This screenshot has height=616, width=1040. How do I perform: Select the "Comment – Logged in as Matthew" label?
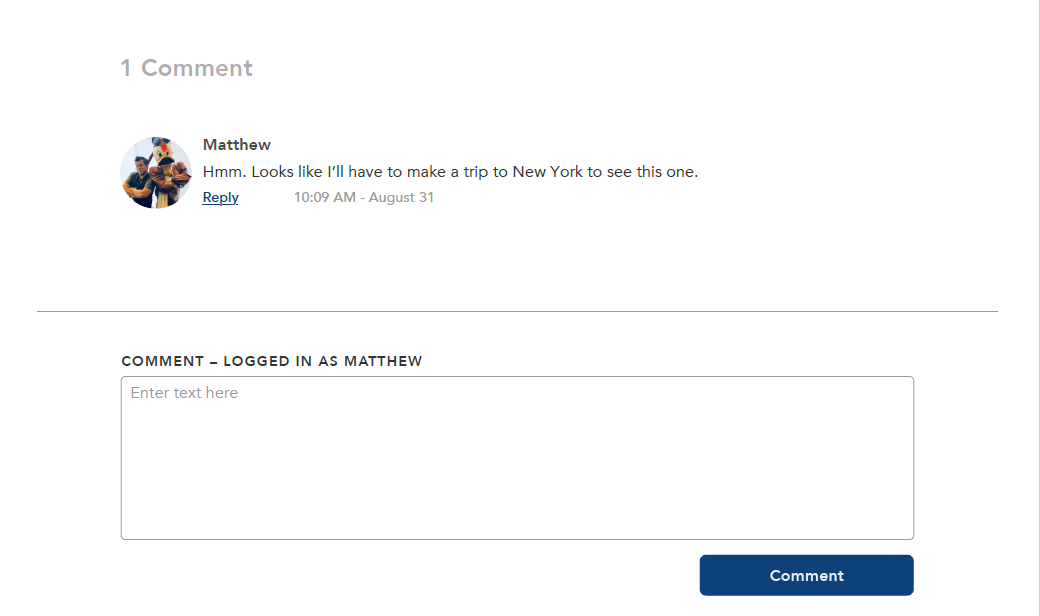click(272, 361)
